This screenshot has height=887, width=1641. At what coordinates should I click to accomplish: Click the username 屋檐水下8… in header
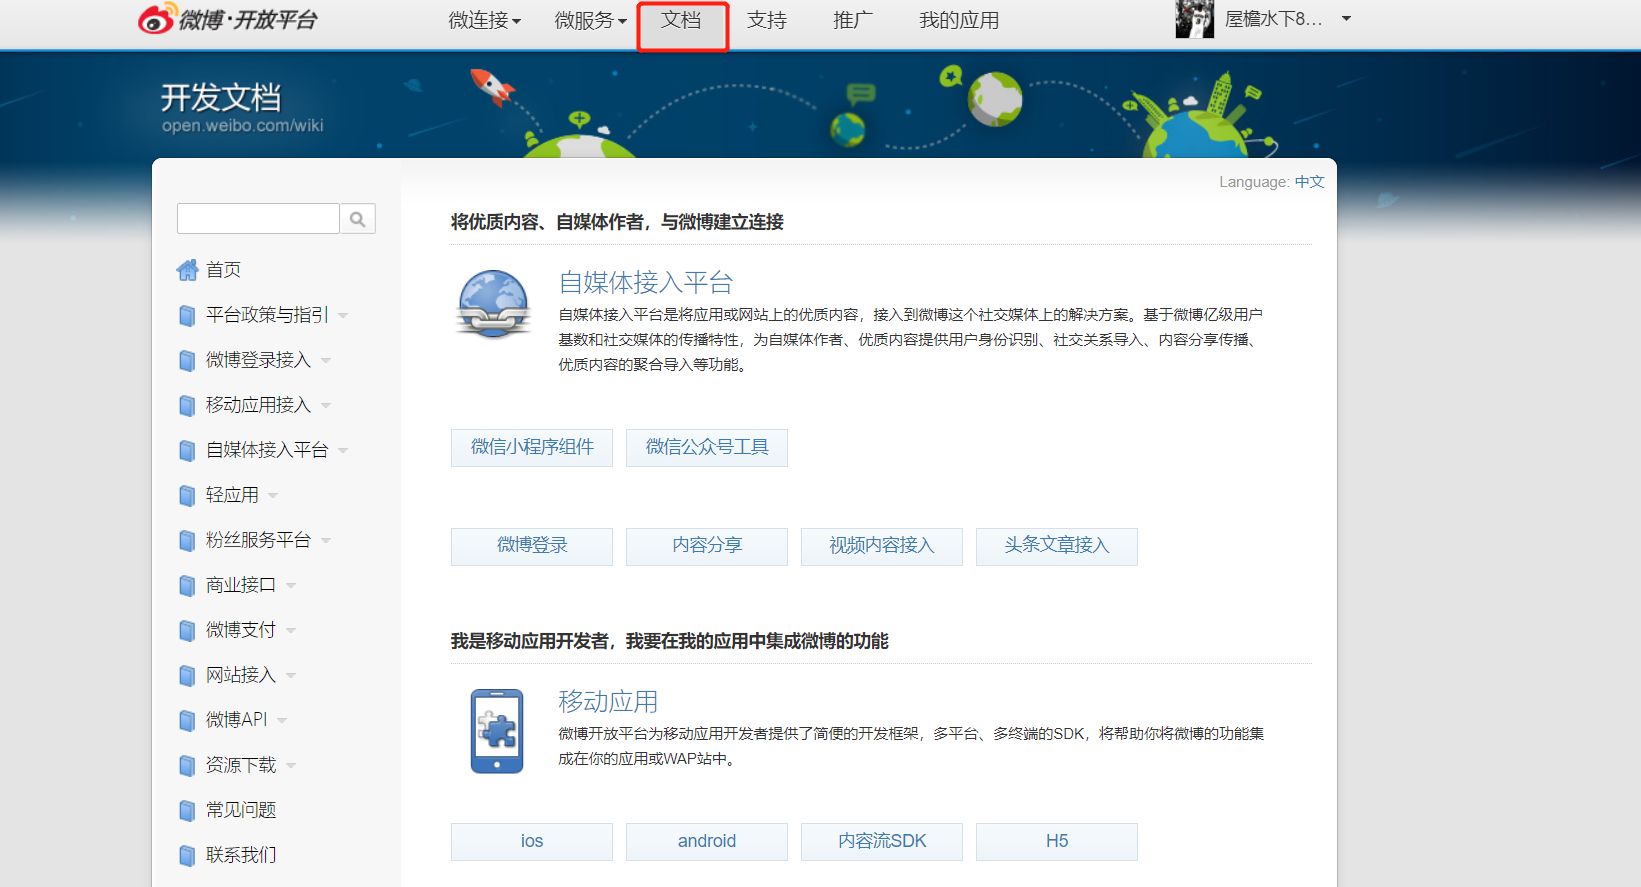1273,19
